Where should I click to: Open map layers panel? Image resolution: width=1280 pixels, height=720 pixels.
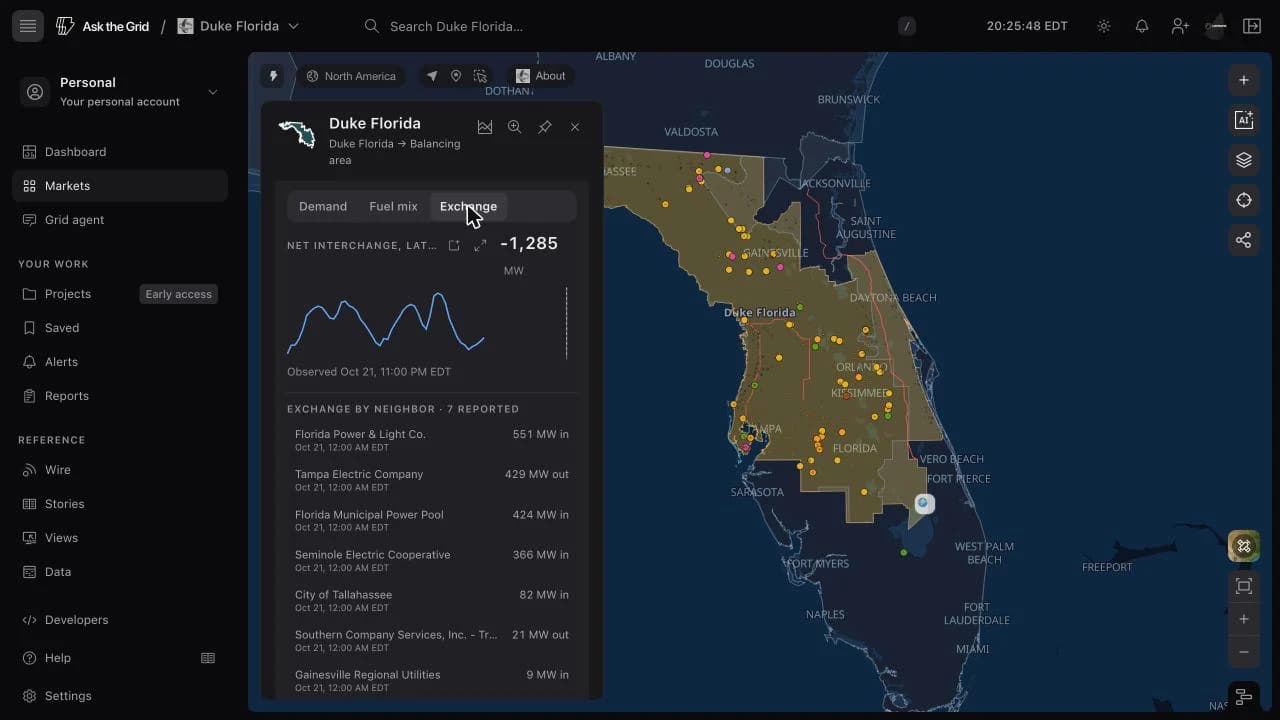(1244, 160)
